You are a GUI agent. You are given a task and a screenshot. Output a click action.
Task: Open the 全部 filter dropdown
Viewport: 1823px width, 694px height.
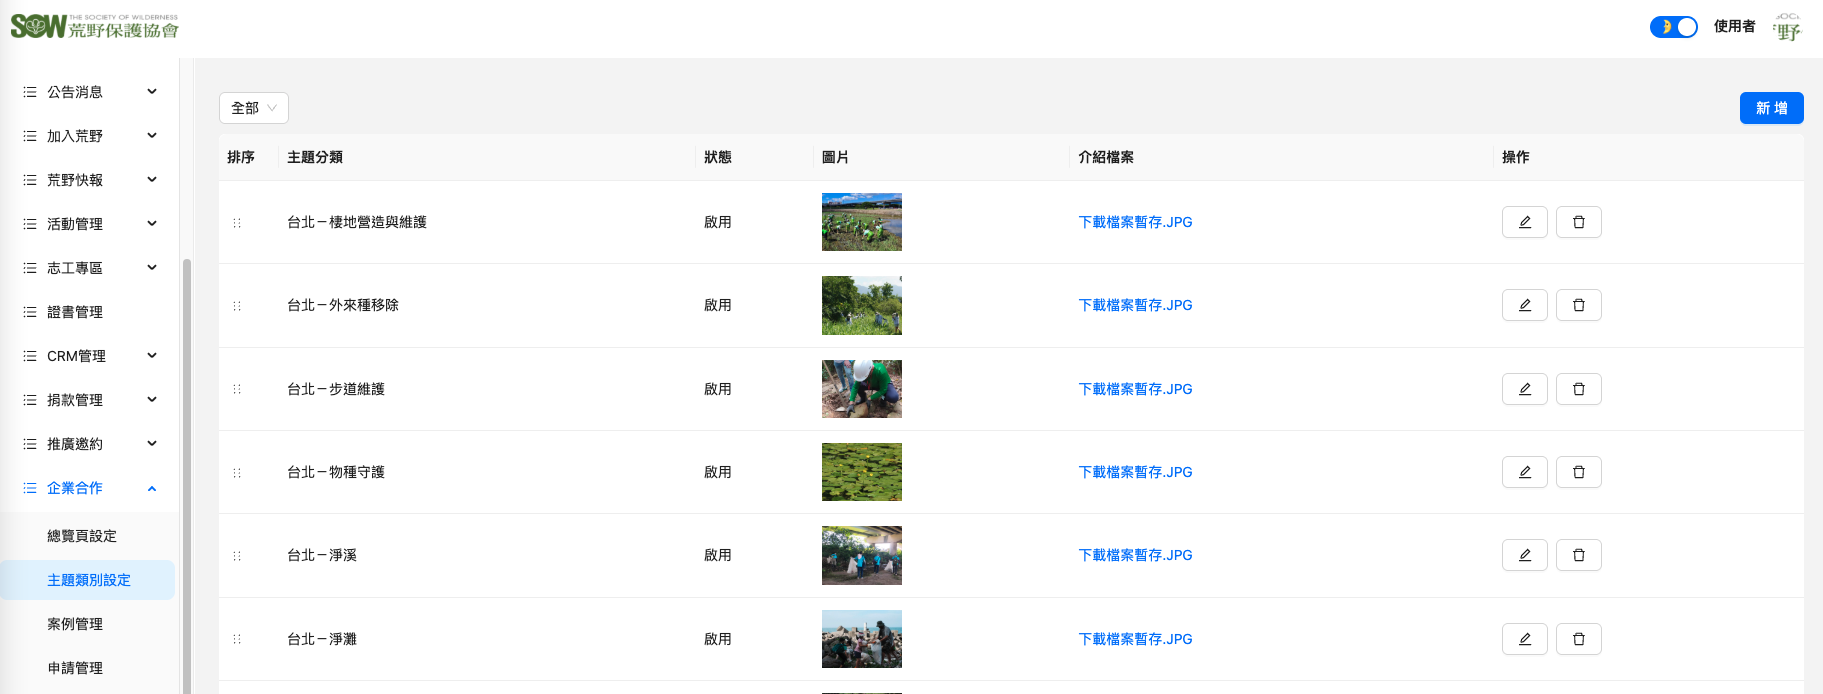tap(254, 108)
